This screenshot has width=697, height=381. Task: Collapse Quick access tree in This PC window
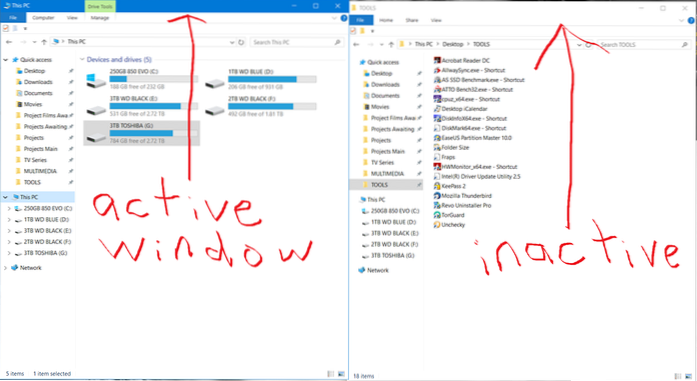pos(5,60)
